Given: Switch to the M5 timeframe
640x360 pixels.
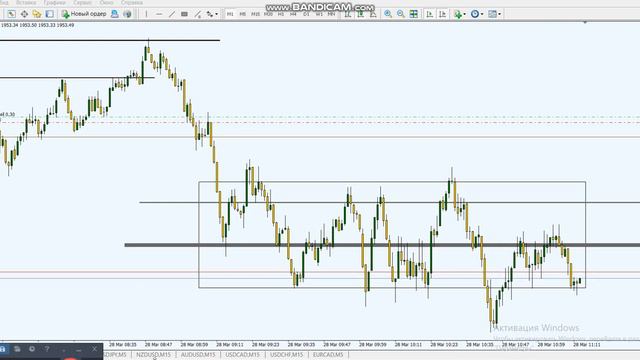Looking at the screenshot, I should (243, 14).
